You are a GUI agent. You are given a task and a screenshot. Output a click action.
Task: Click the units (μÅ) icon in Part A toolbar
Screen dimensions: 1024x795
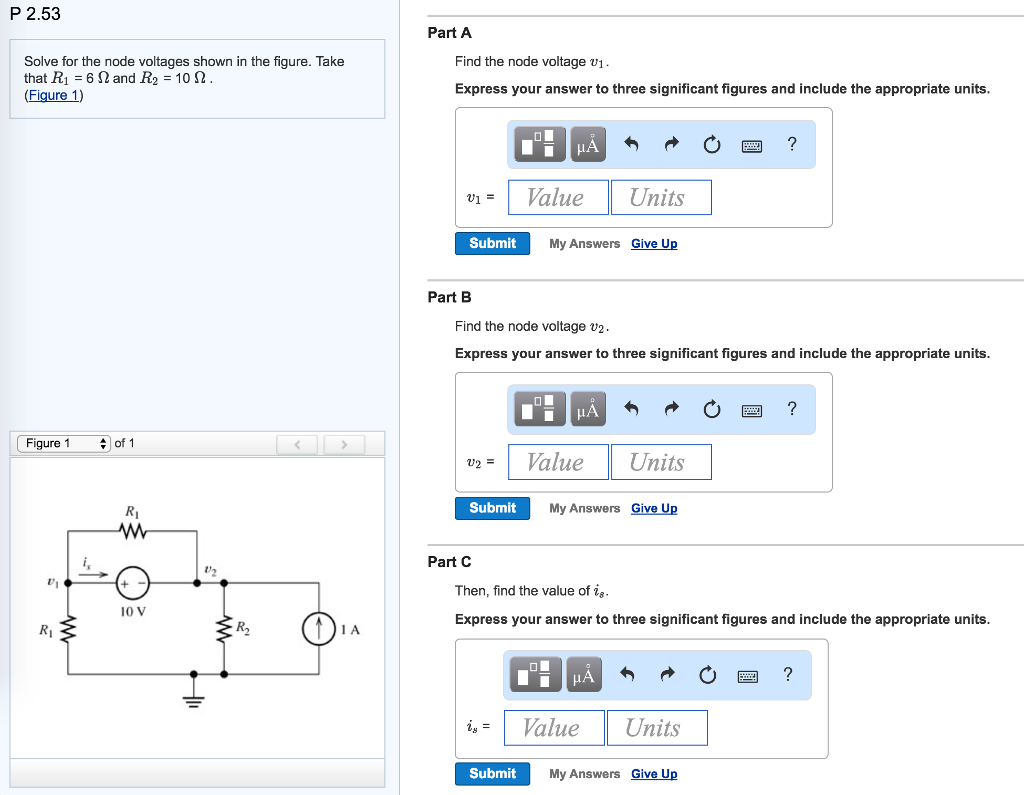(x=587, y=143)
